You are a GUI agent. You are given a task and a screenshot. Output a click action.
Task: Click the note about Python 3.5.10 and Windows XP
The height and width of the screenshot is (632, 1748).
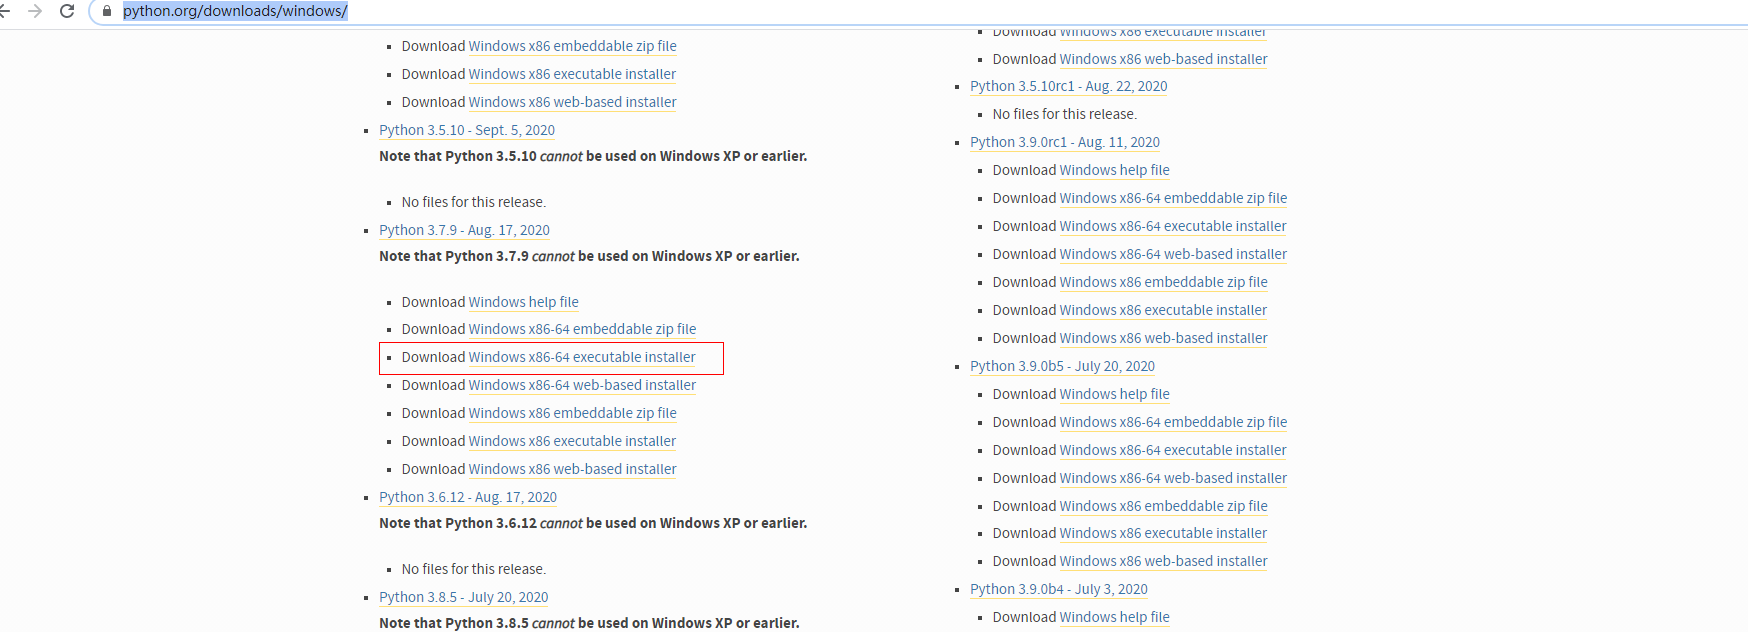click(593, 156)
